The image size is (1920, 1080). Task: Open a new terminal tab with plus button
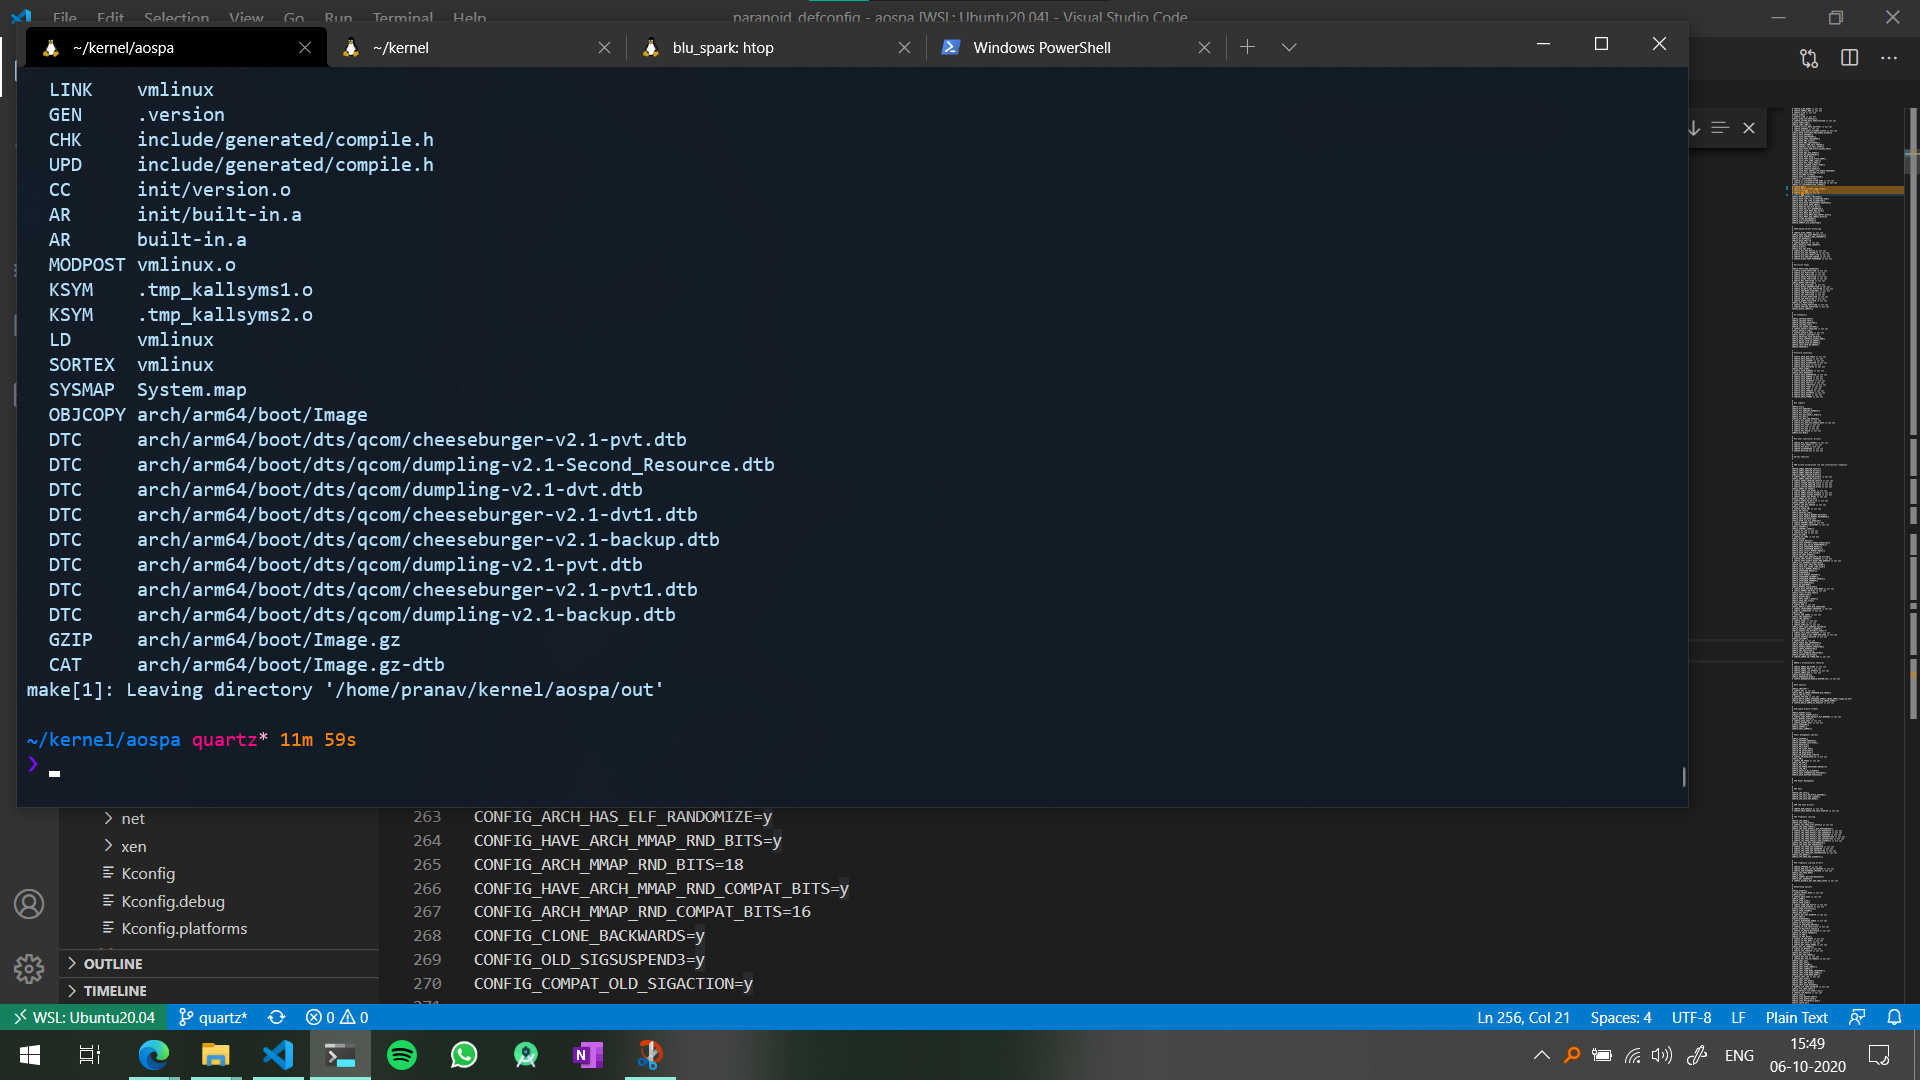click(1247, 47)
